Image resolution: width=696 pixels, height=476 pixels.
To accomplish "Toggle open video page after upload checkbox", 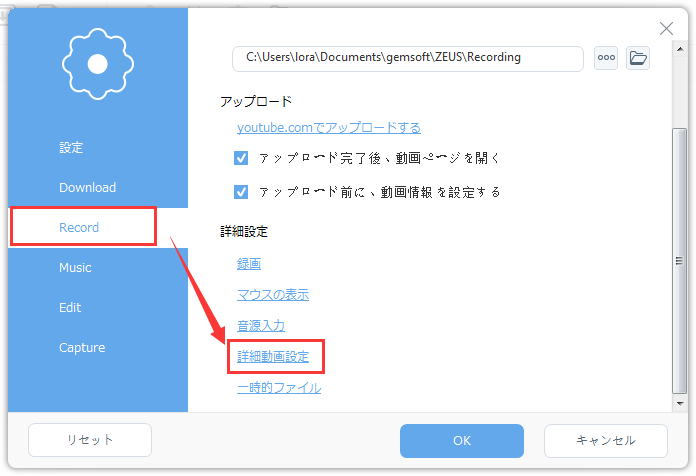I will tap(241, 158).
